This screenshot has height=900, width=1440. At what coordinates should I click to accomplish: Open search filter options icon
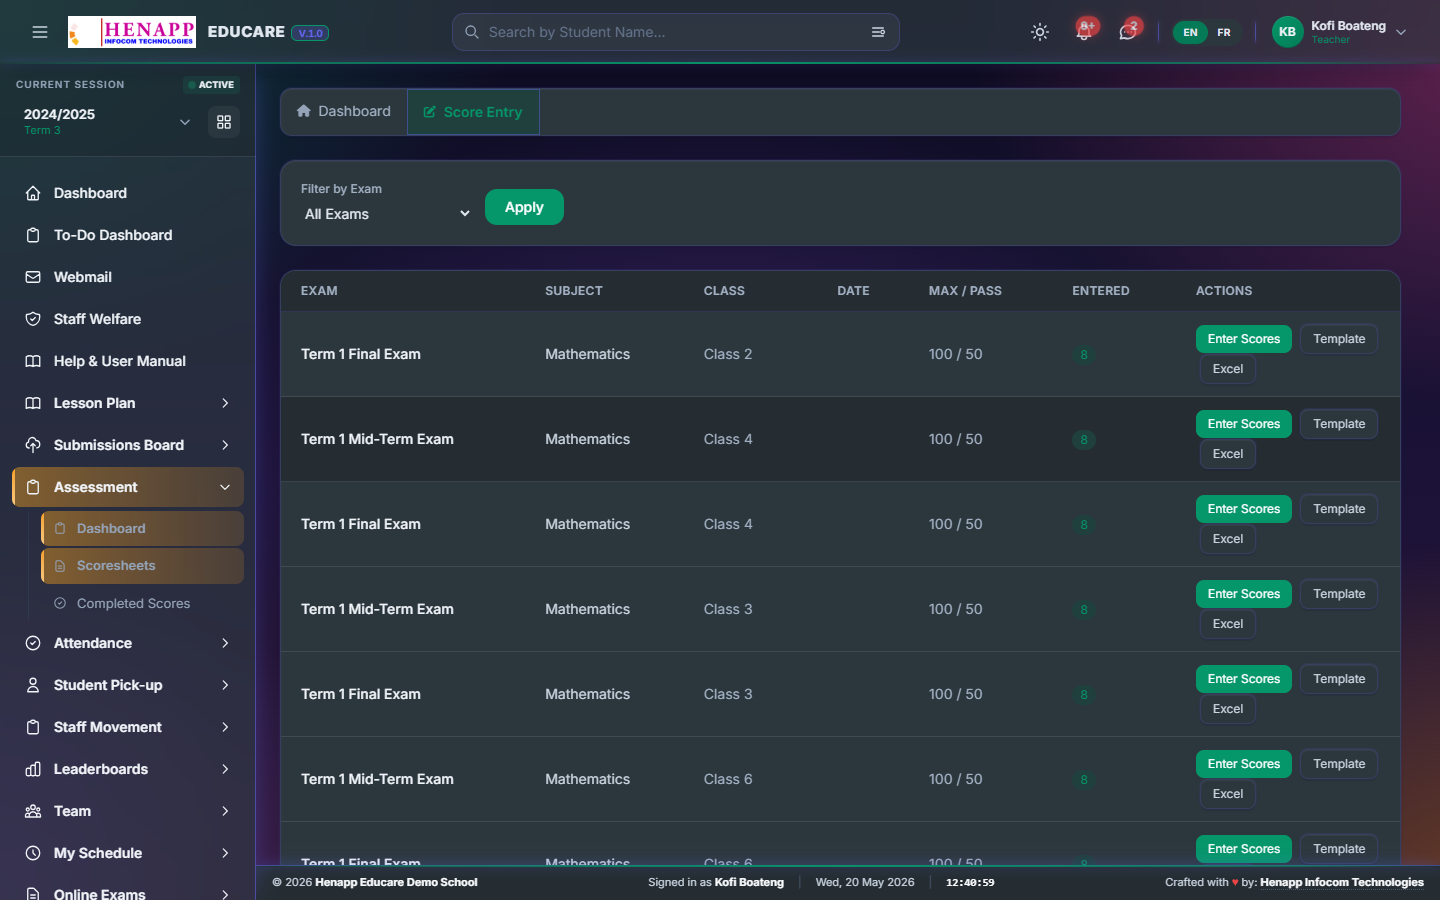pyautogui.click(x=878, y=32)
